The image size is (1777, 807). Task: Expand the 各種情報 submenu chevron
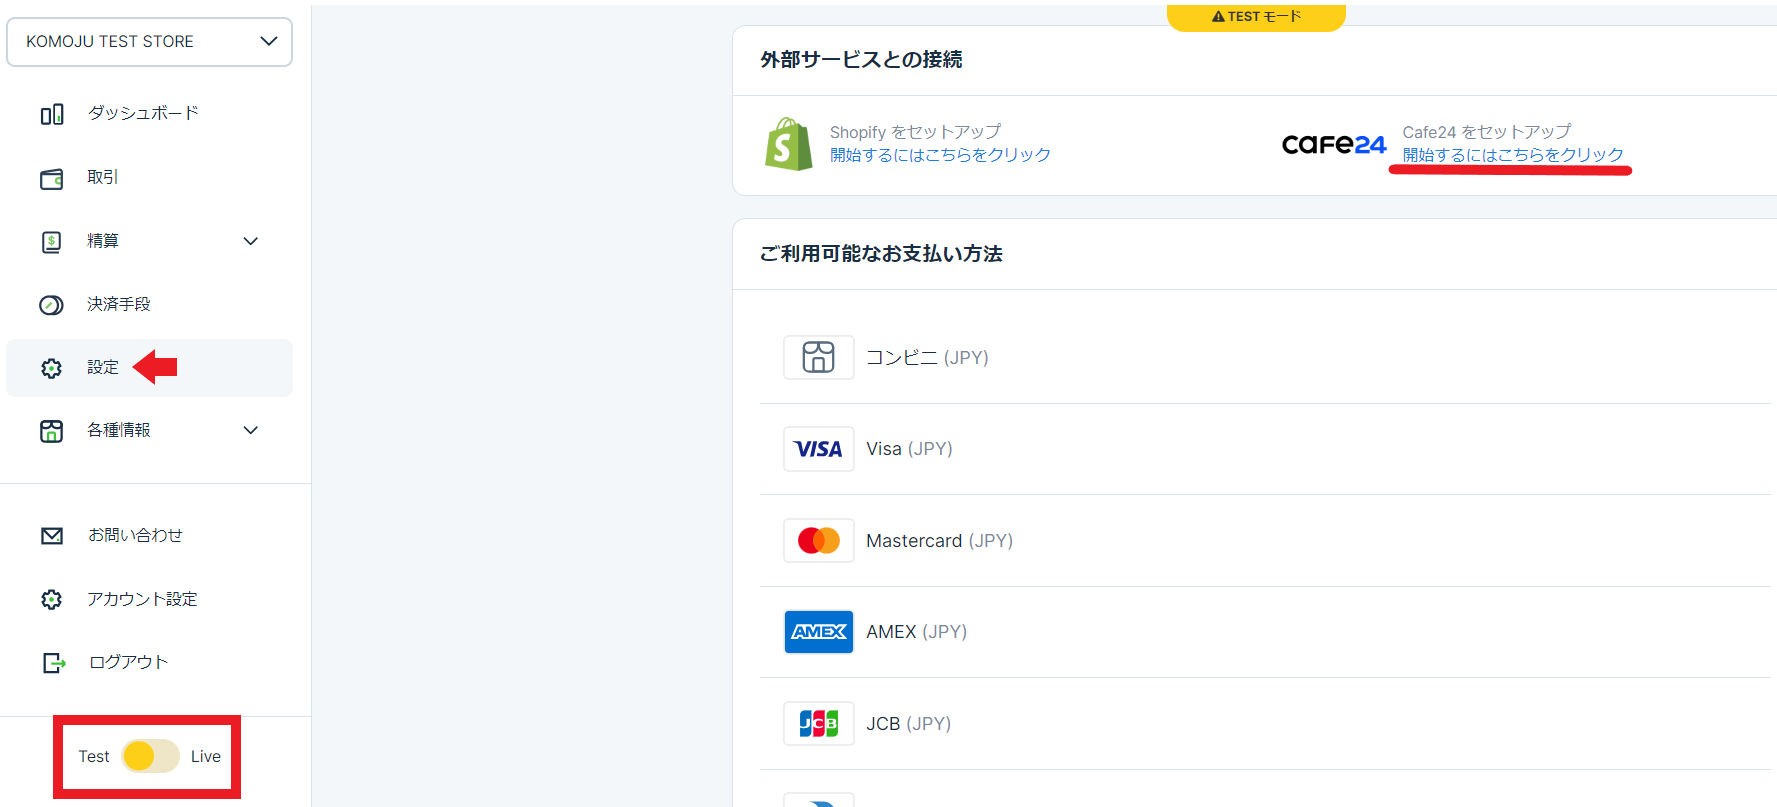click(x=251, y=430)
